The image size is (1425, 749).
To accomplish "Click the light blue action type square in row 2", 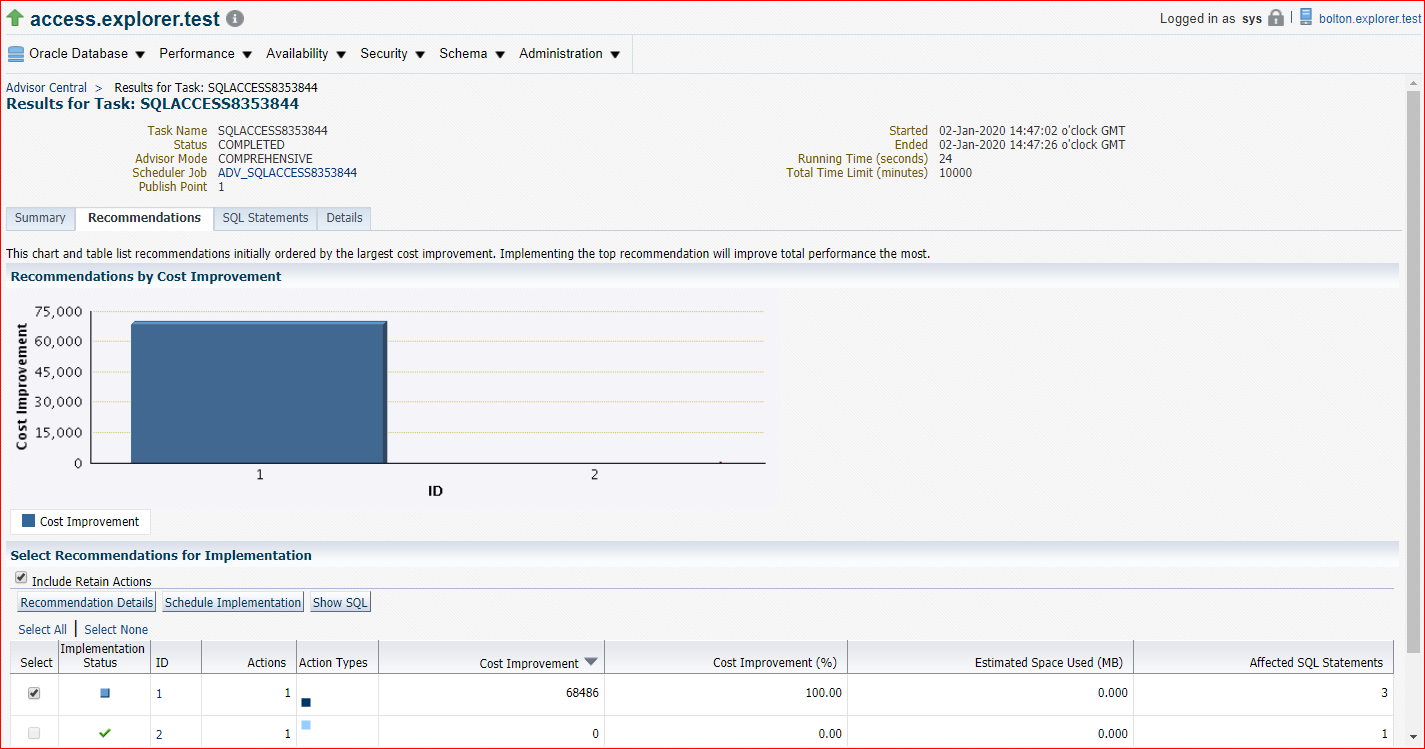I will click(306, 725).
